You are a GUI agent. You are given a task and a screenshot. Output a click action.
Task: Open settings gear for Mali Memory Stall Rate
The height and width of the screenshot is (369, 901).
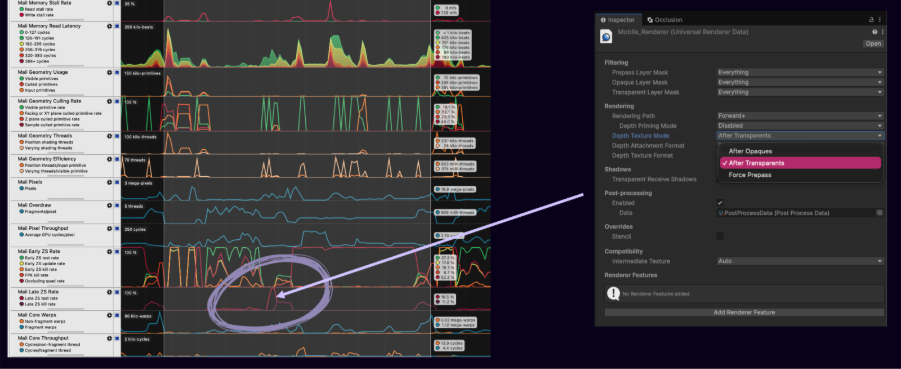tap(110, 3)
